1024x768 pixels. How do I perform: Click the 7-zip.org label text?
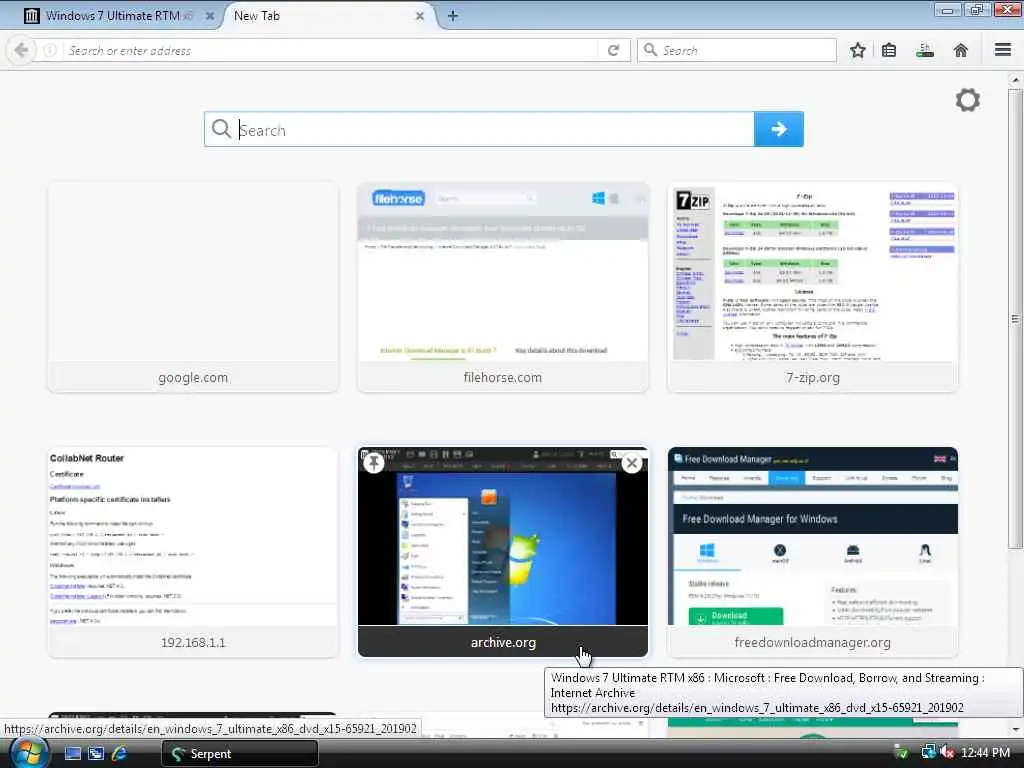[812, 377]
